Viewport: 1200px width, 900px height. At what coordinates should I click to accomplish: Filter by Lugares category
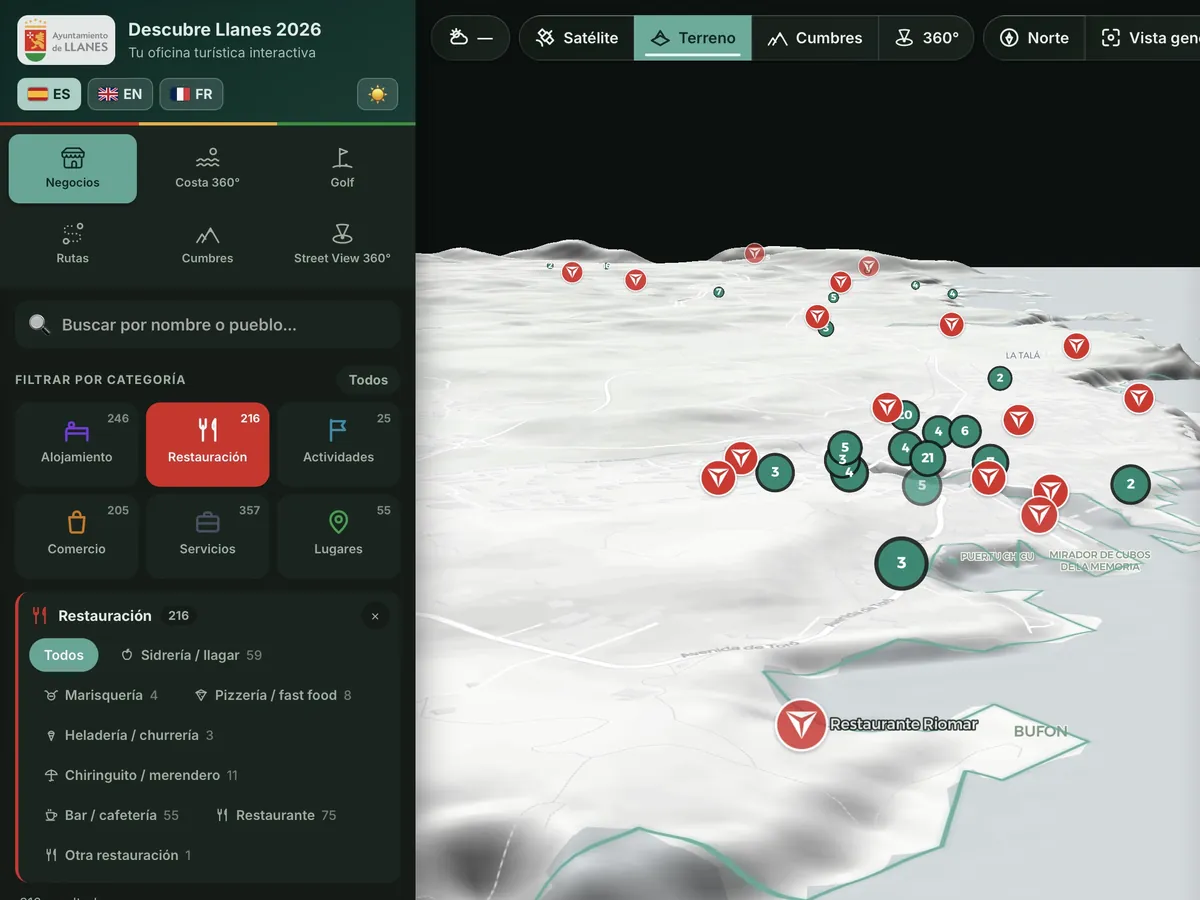pos(338,536)
